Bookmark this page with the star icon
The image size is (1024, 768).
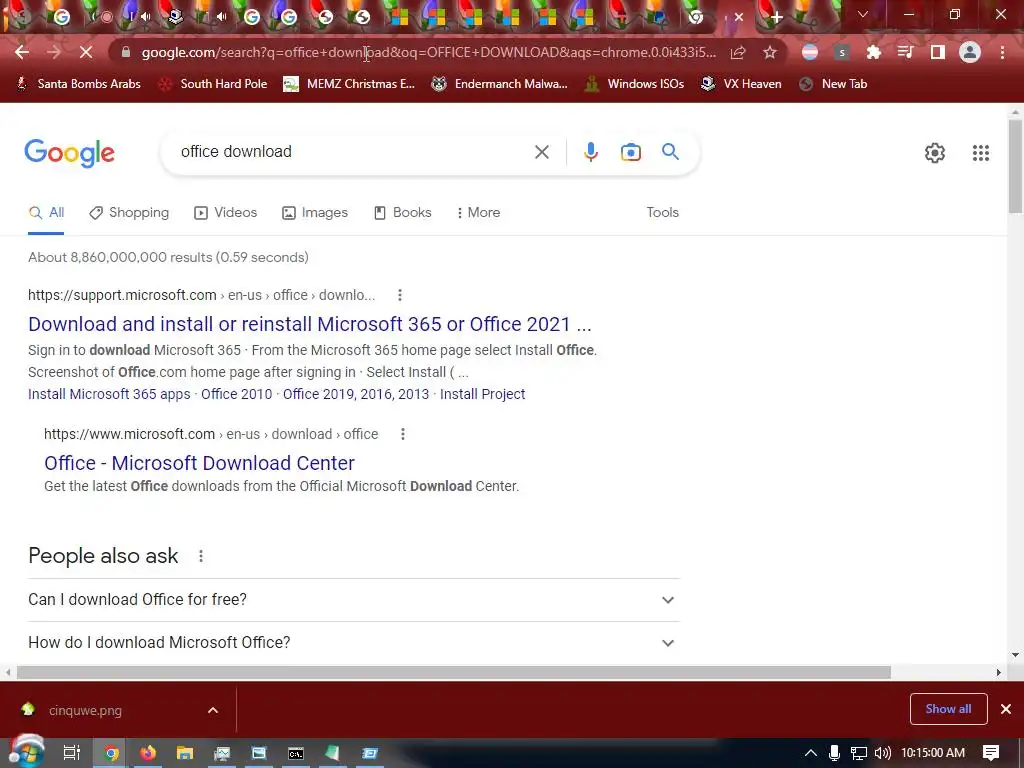tap(770, 52)
